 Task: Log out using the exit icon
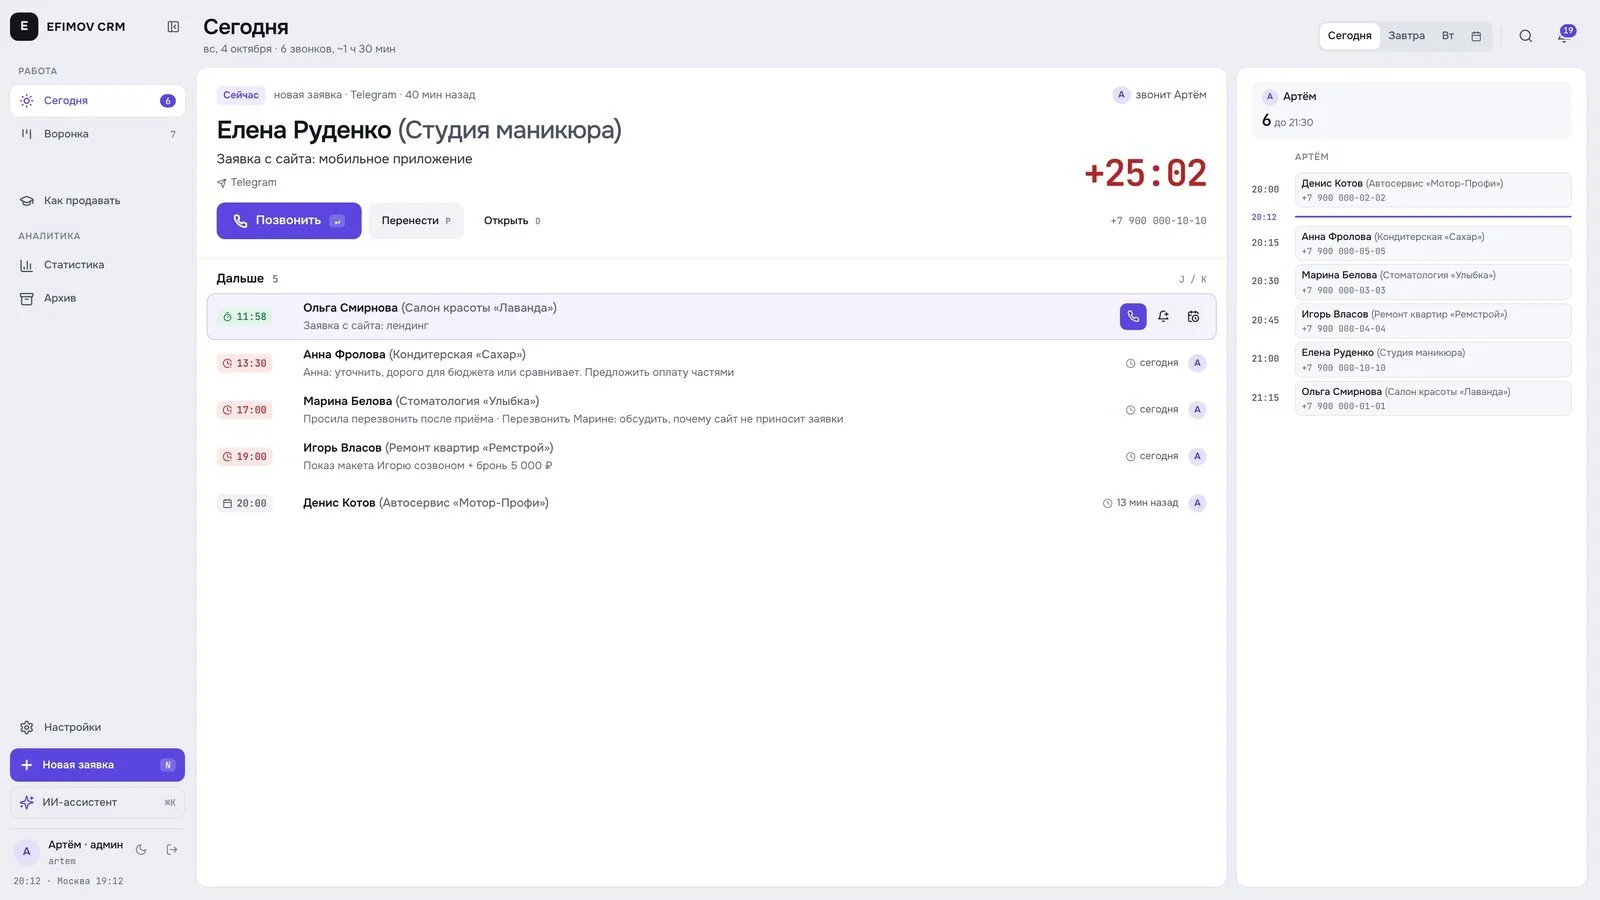coord(172,850)
